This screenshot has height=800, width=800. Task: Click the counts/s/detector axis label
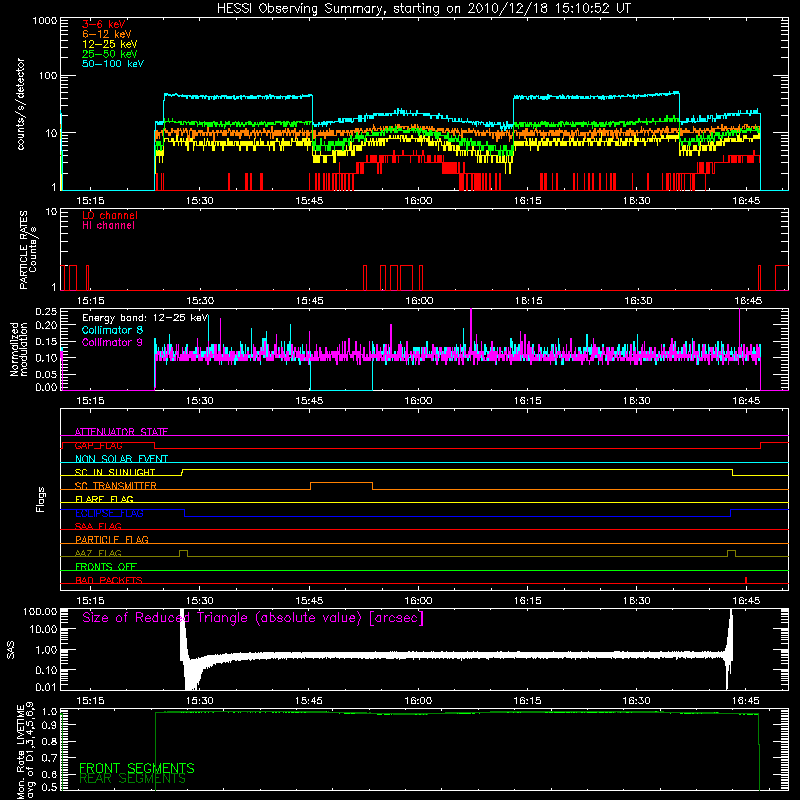click(20, 104)
